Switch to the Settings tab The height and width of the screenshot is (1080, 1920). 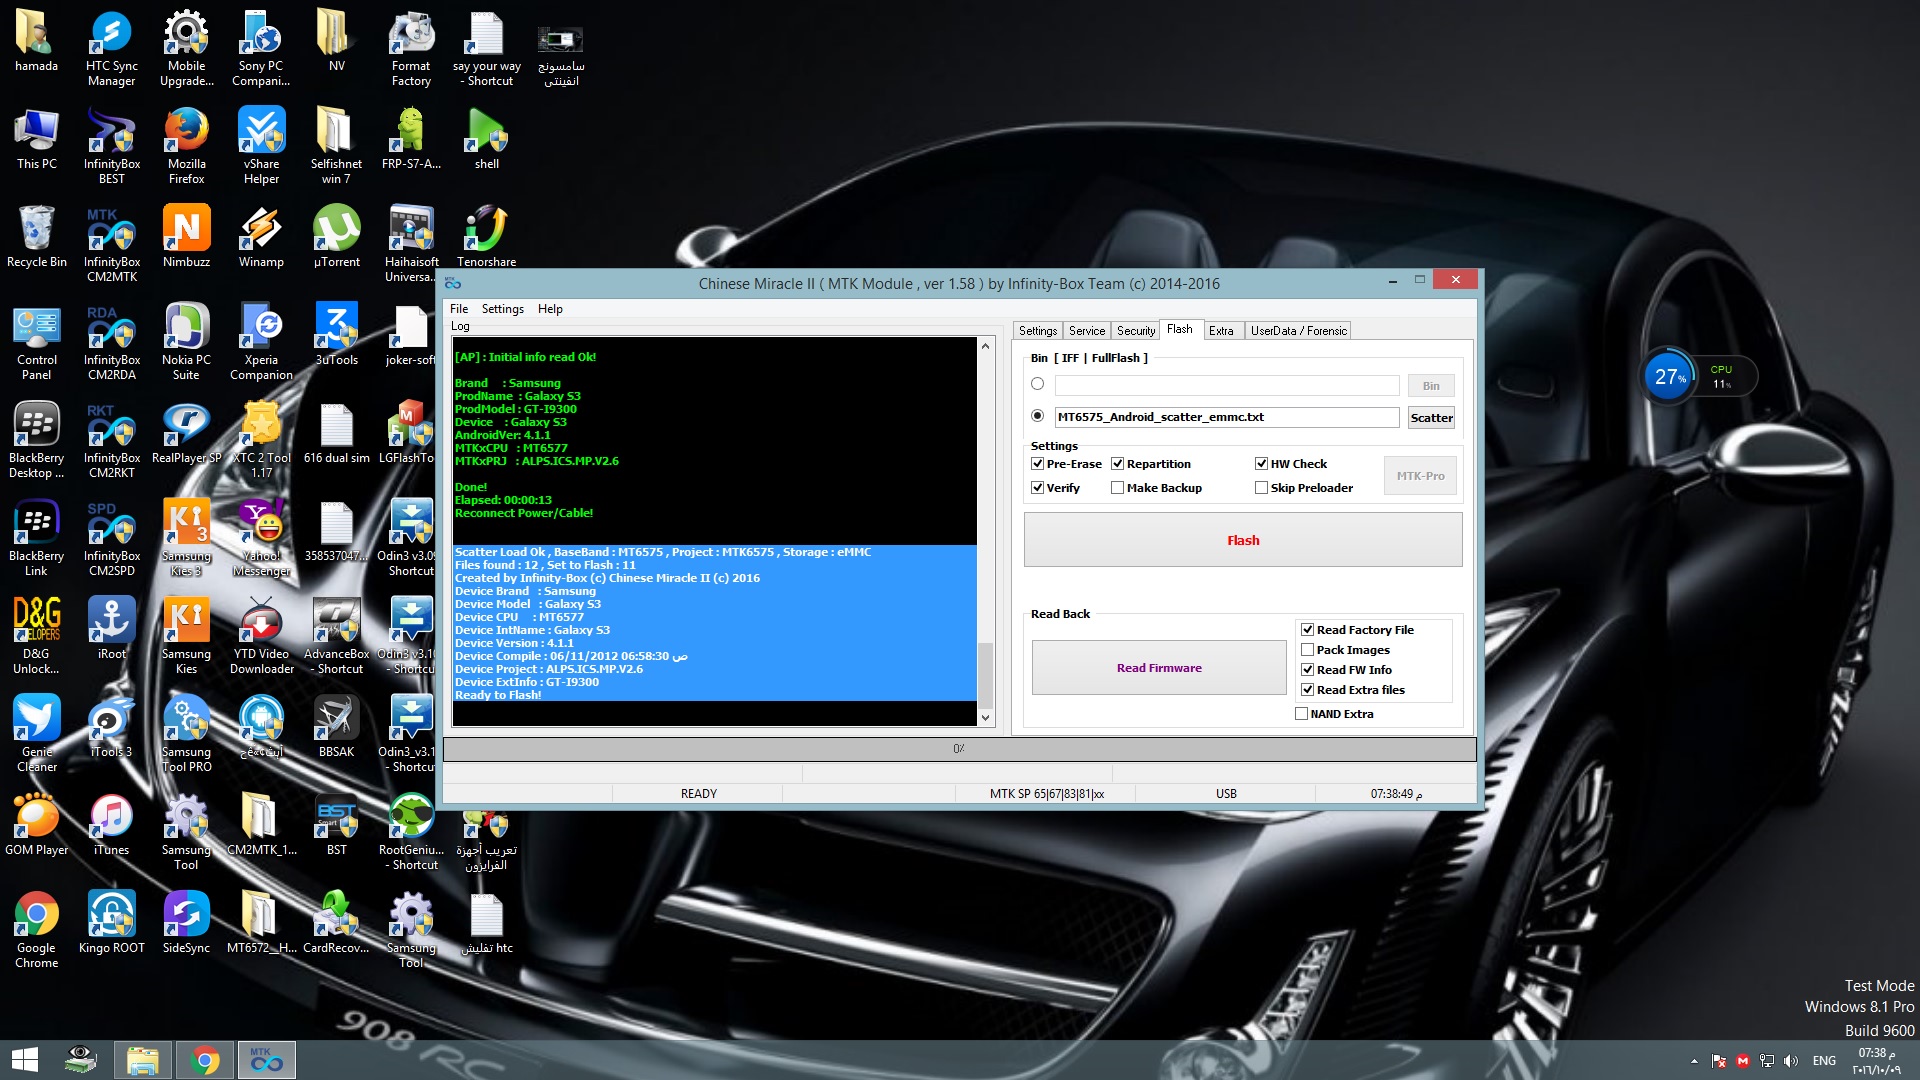[x=1037, y=331]
